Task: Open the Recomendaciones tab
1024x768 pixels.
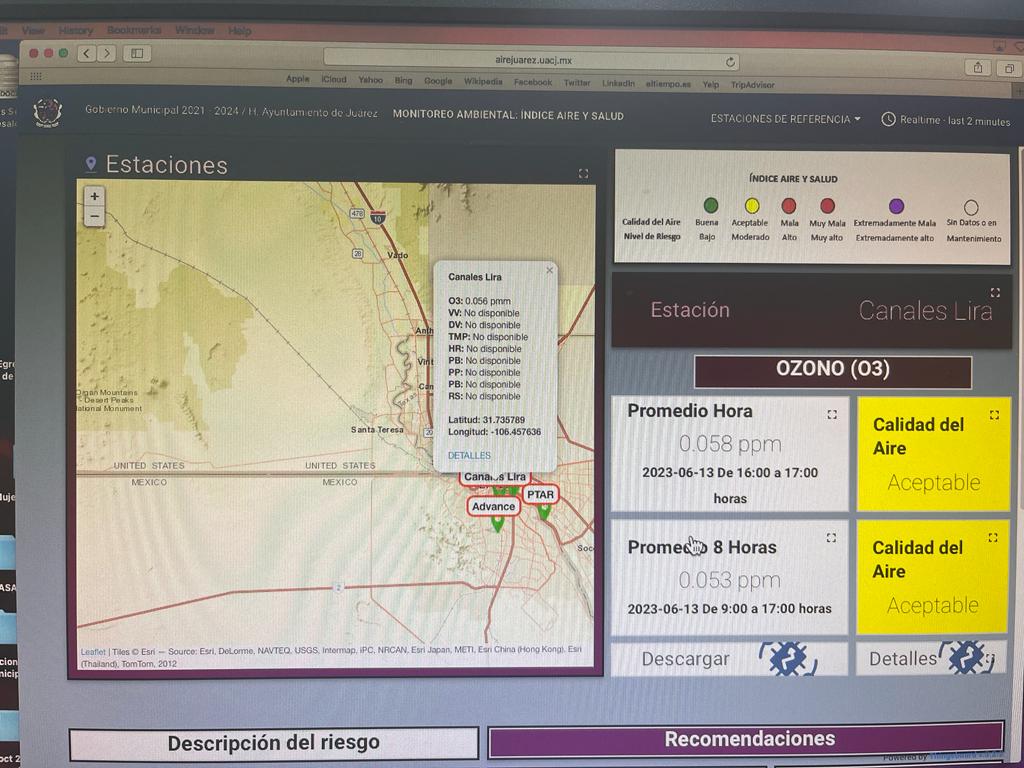Action: (748, 740)
